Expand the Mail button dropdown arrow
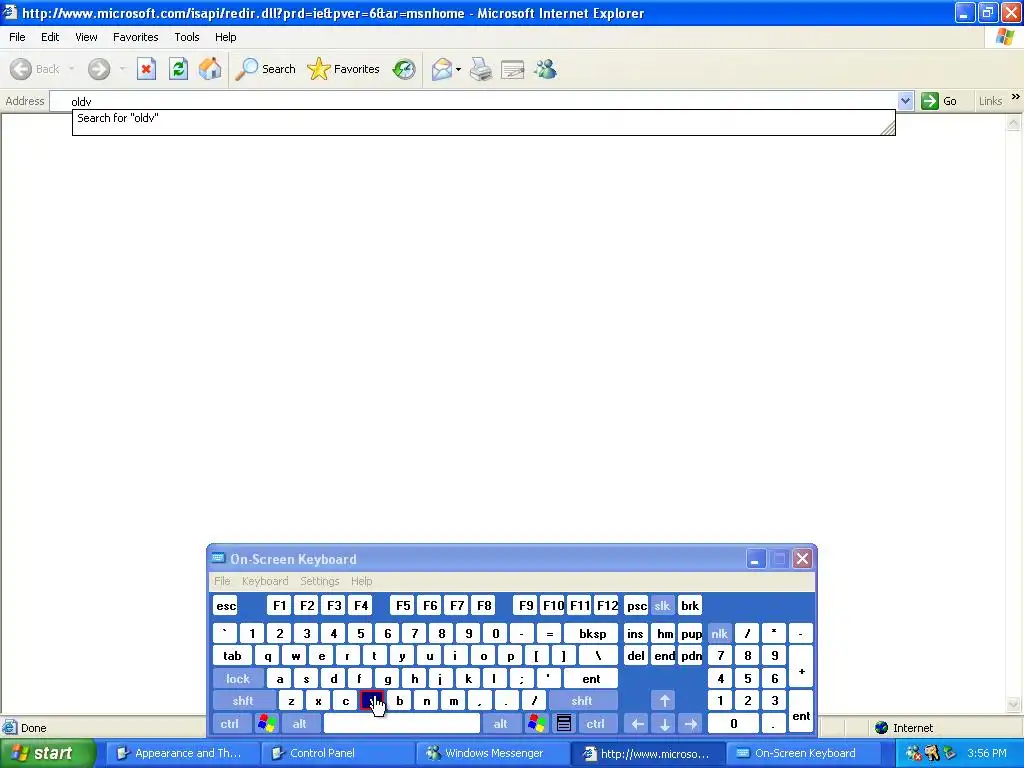1024x768 pixels. pyautogui.click(x=458, y=69)
